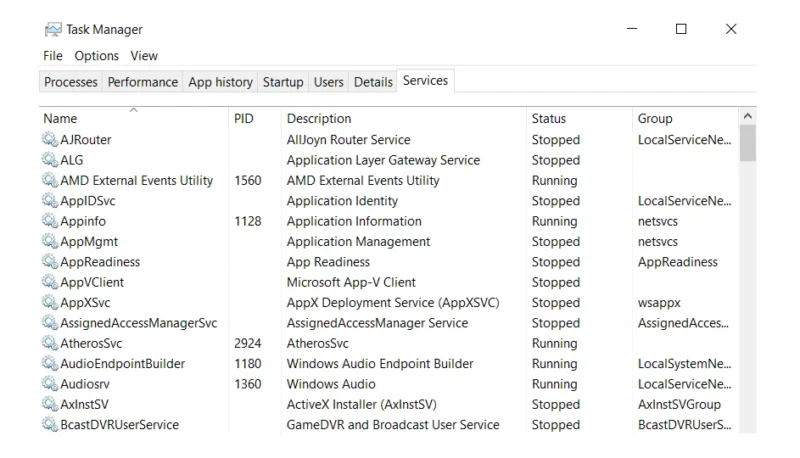
Task: Switch to the Details tab
Action: (373, 82)
